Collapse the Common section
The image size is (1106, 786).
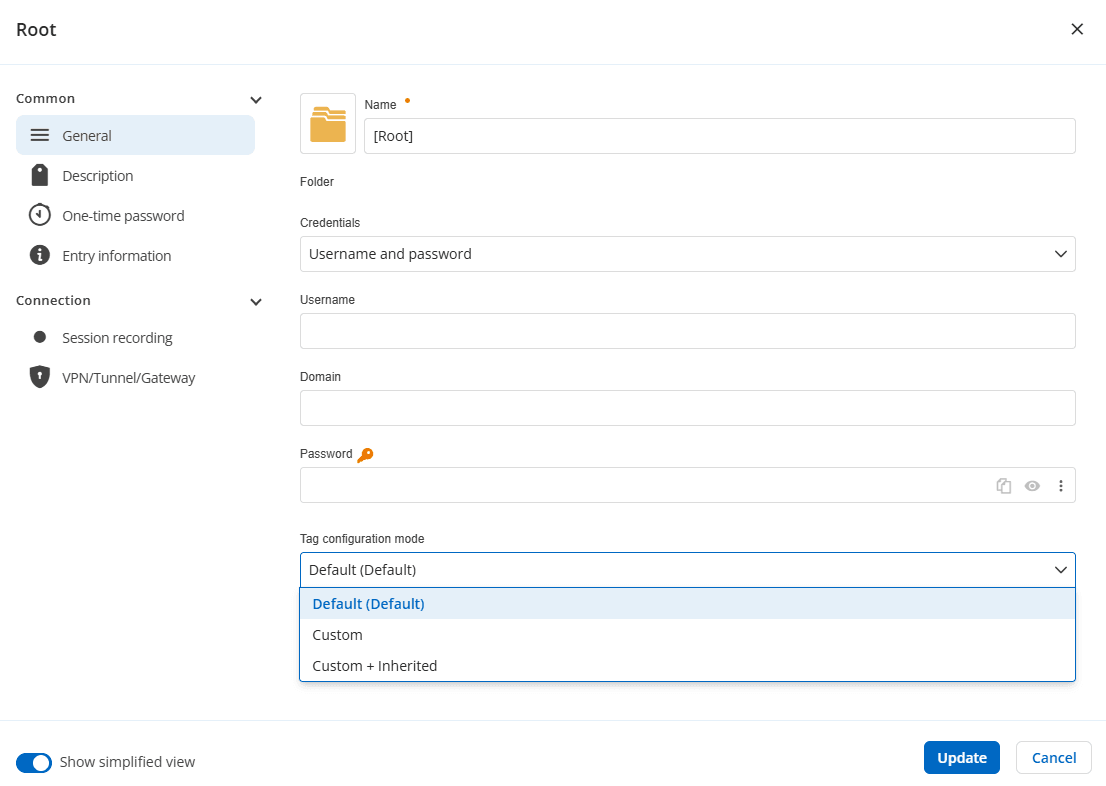(255, 99)
